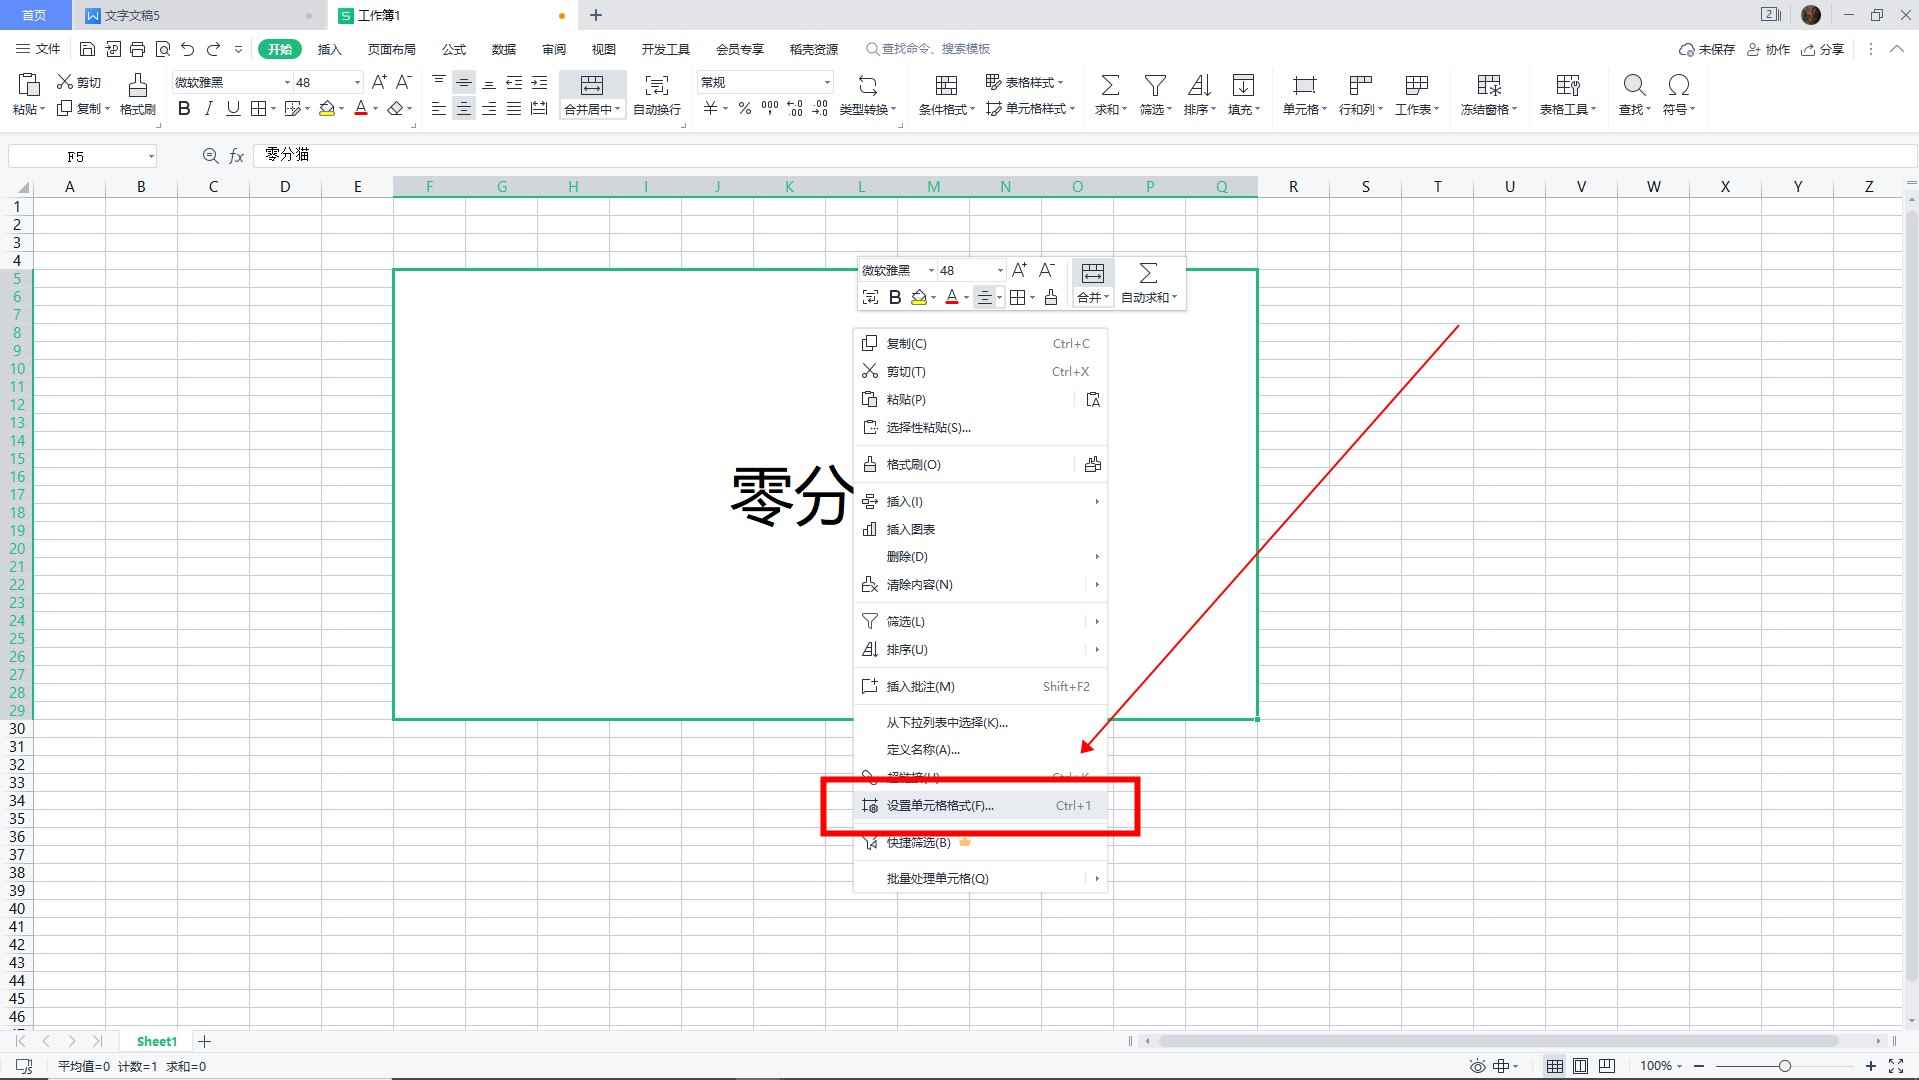Open the 条件格式 conditional formatting tool

[x=944, y=95]
